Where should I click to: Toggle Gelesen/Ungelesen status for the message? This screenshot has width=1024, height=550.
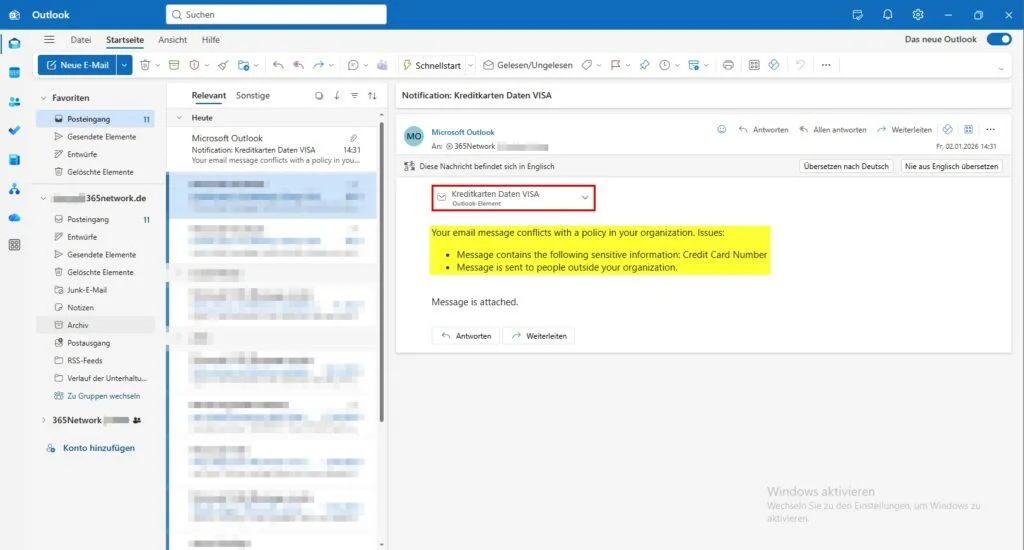[527, 65]
